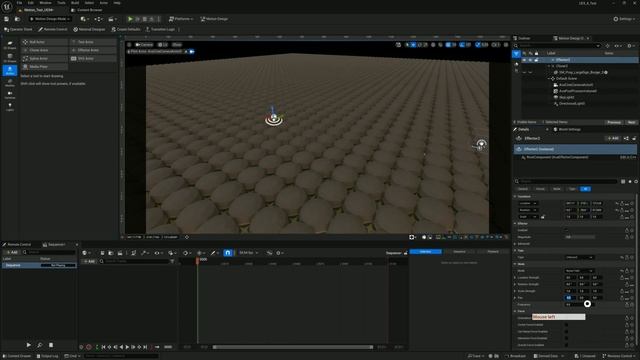Viewport: 640px width, 360px height.
Task: Open the Type dropdown in the Details panel
Action: coord(580,258)
